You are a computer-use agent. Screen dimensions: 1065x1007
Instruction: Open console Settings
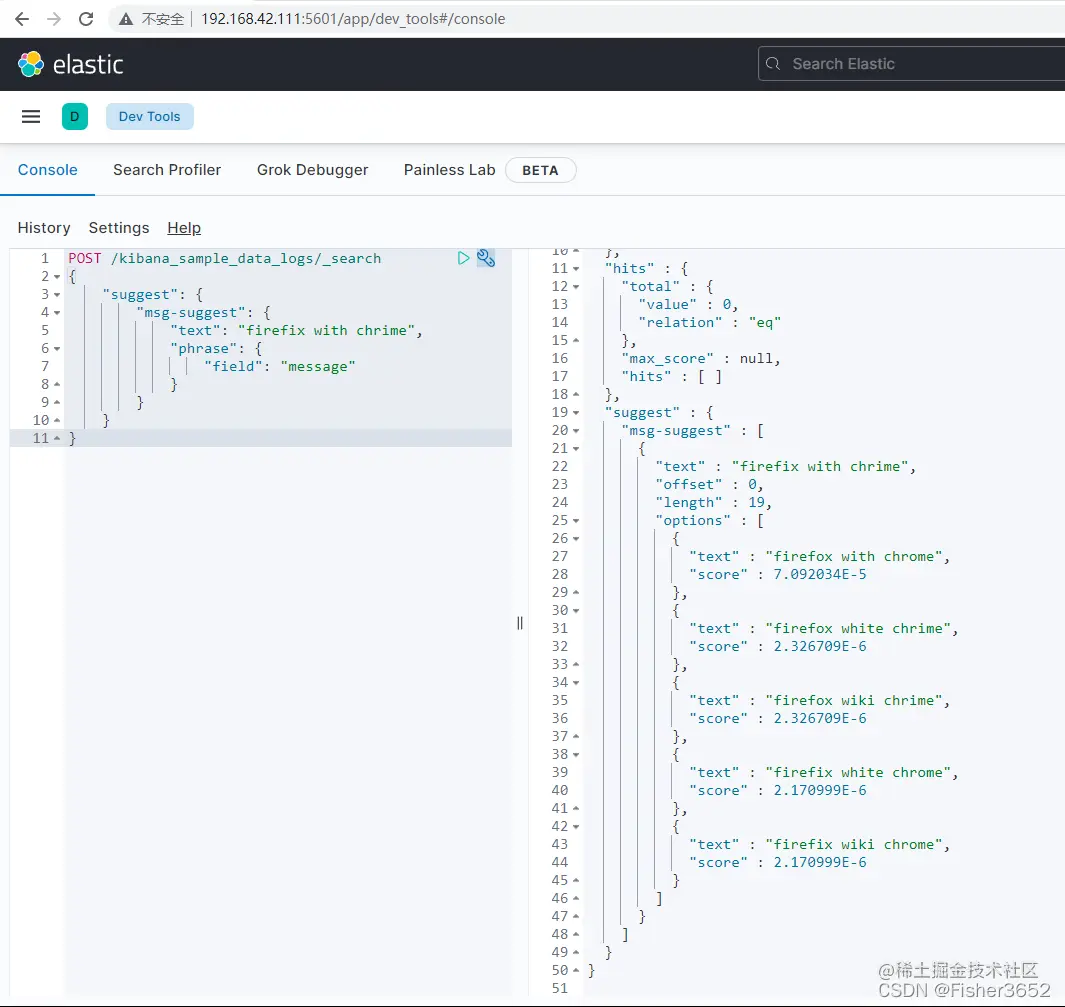(119, 227)
